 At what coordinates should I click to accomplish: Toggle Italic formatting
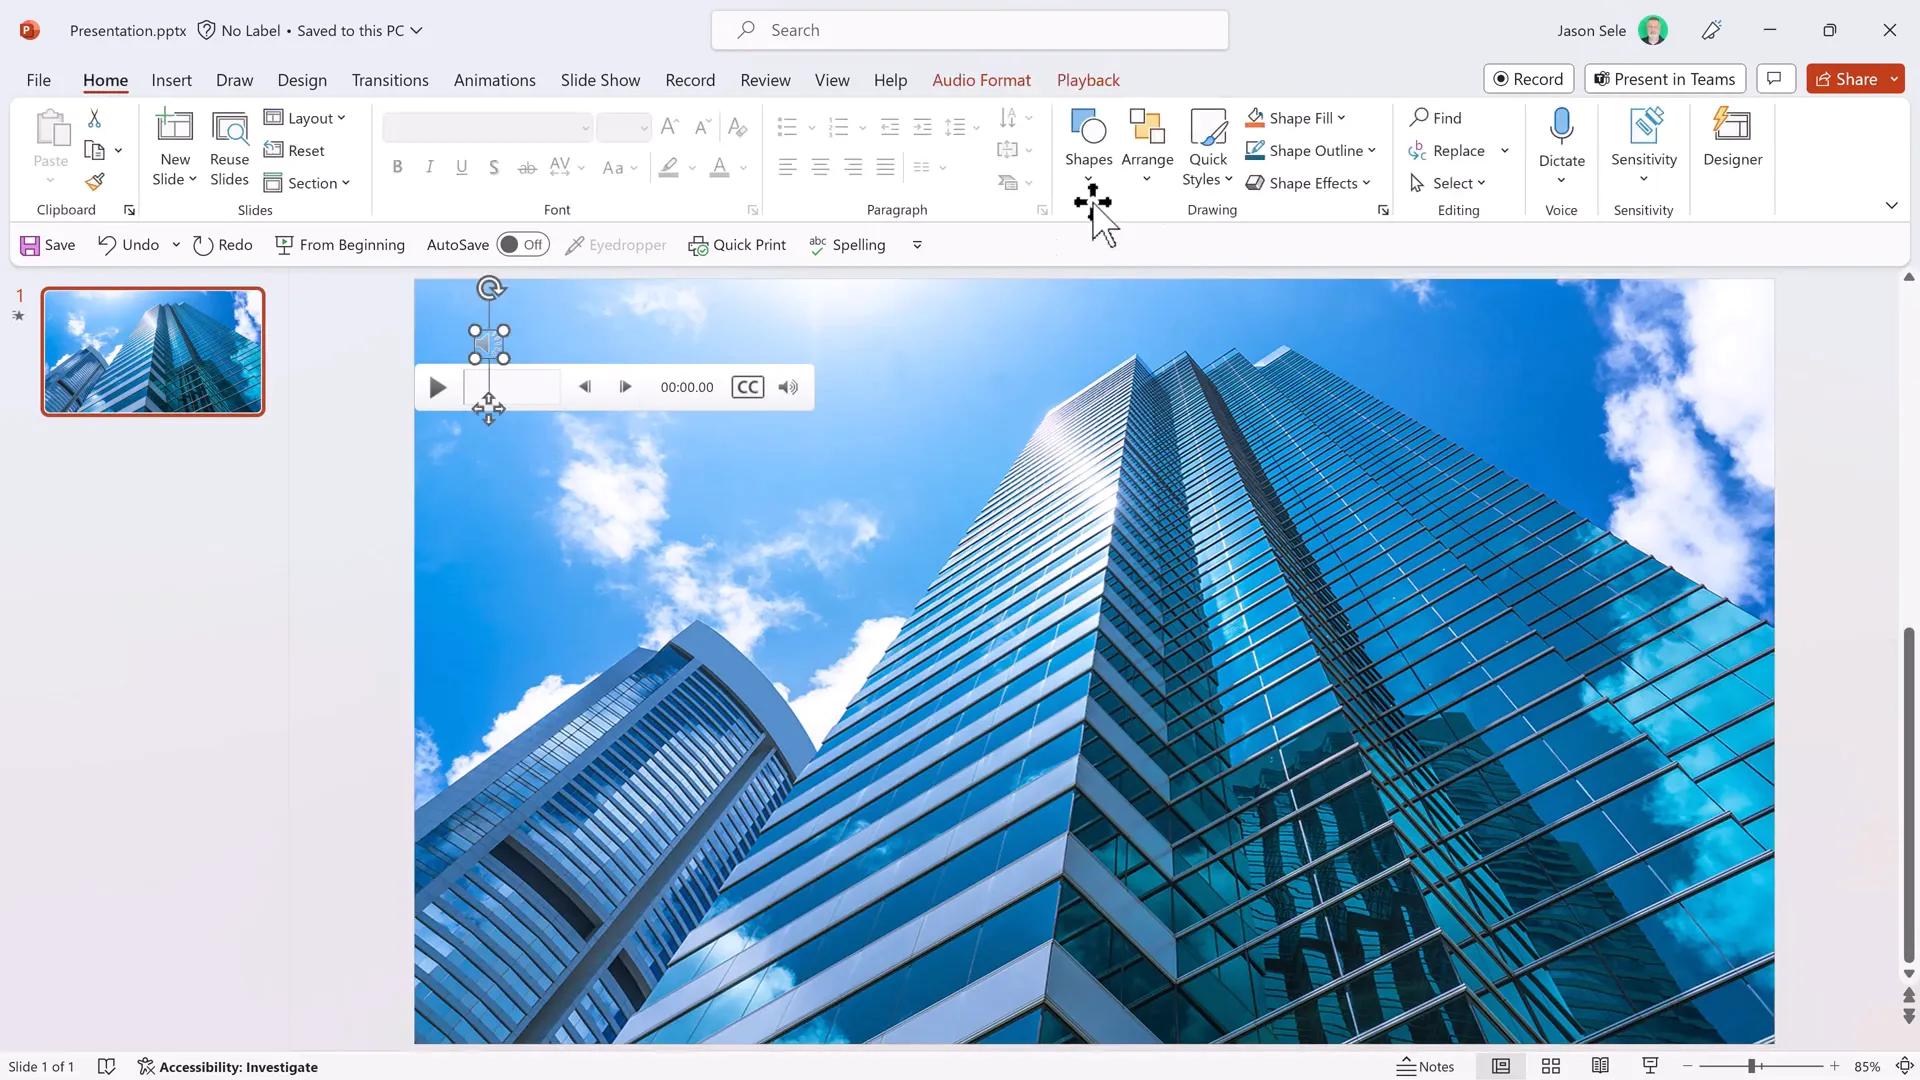(429, 167)
